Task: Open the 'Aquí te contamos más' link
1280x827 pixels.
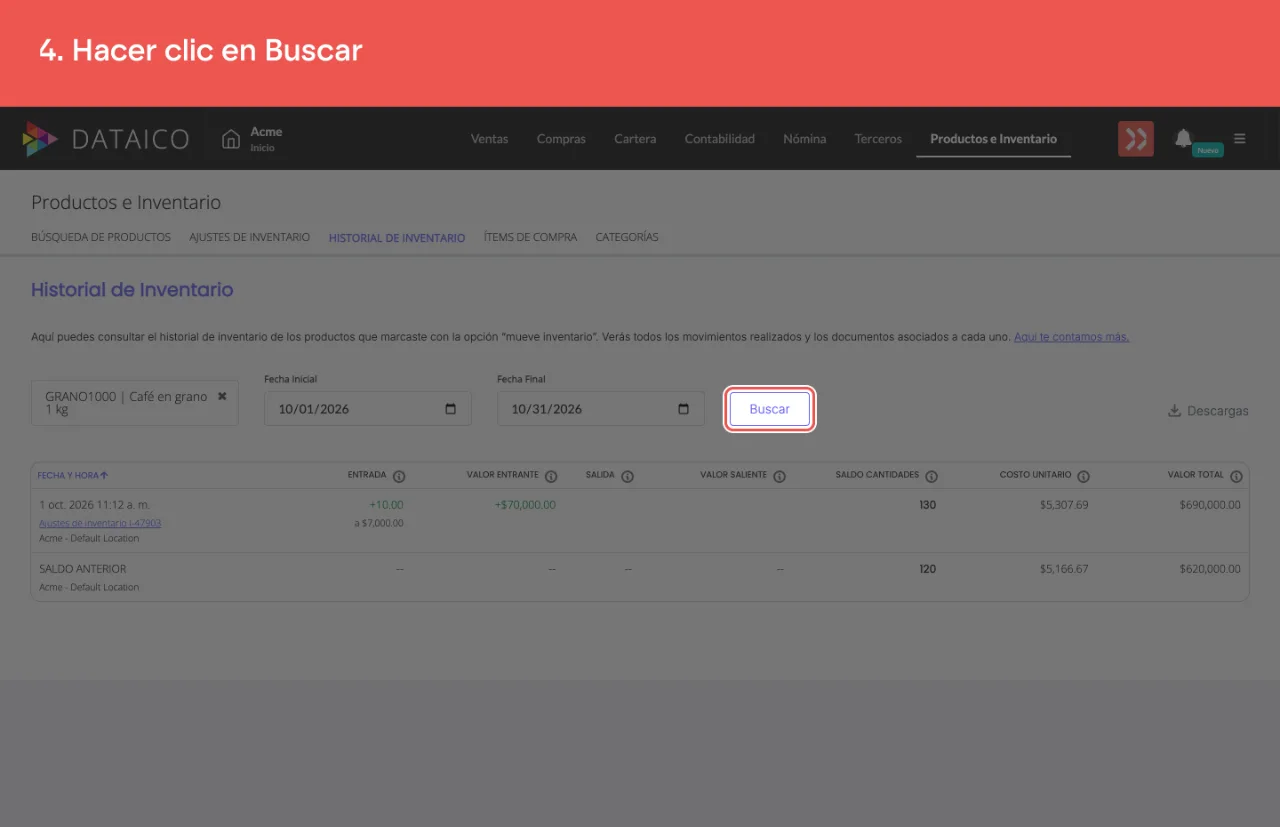Action: [1071, 337]
